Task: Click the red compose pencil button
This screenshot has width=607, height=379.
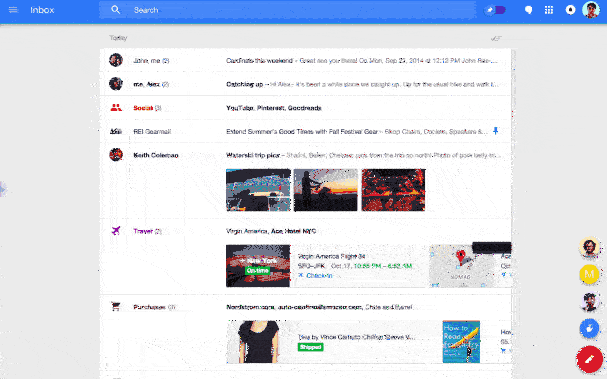Action: [x=589, y=360]
